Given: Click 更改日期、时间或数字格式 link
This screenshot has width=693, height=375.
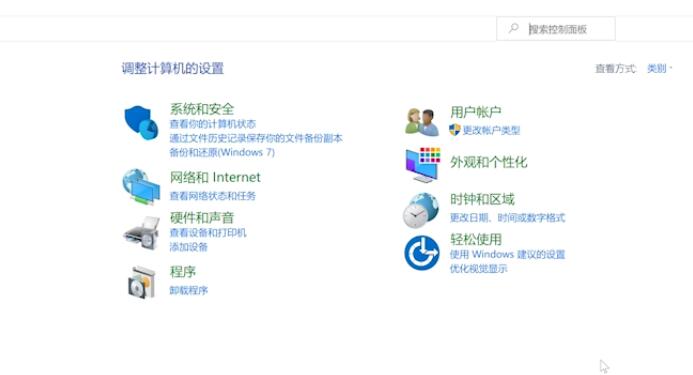Looking at the screenshot, I should (507, 218).
